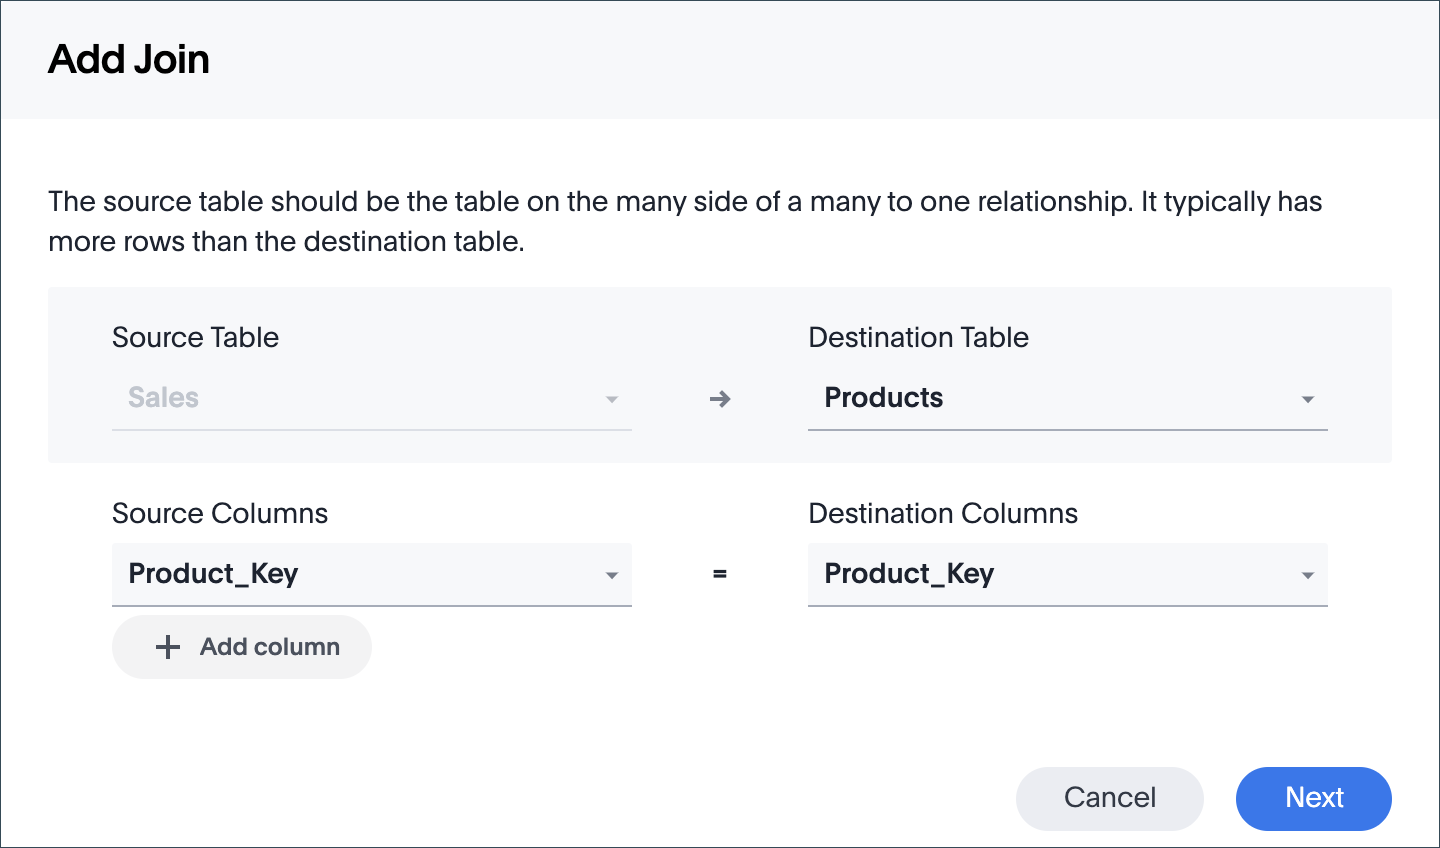Click the Add Join dialog title

[x=128, y=58]
